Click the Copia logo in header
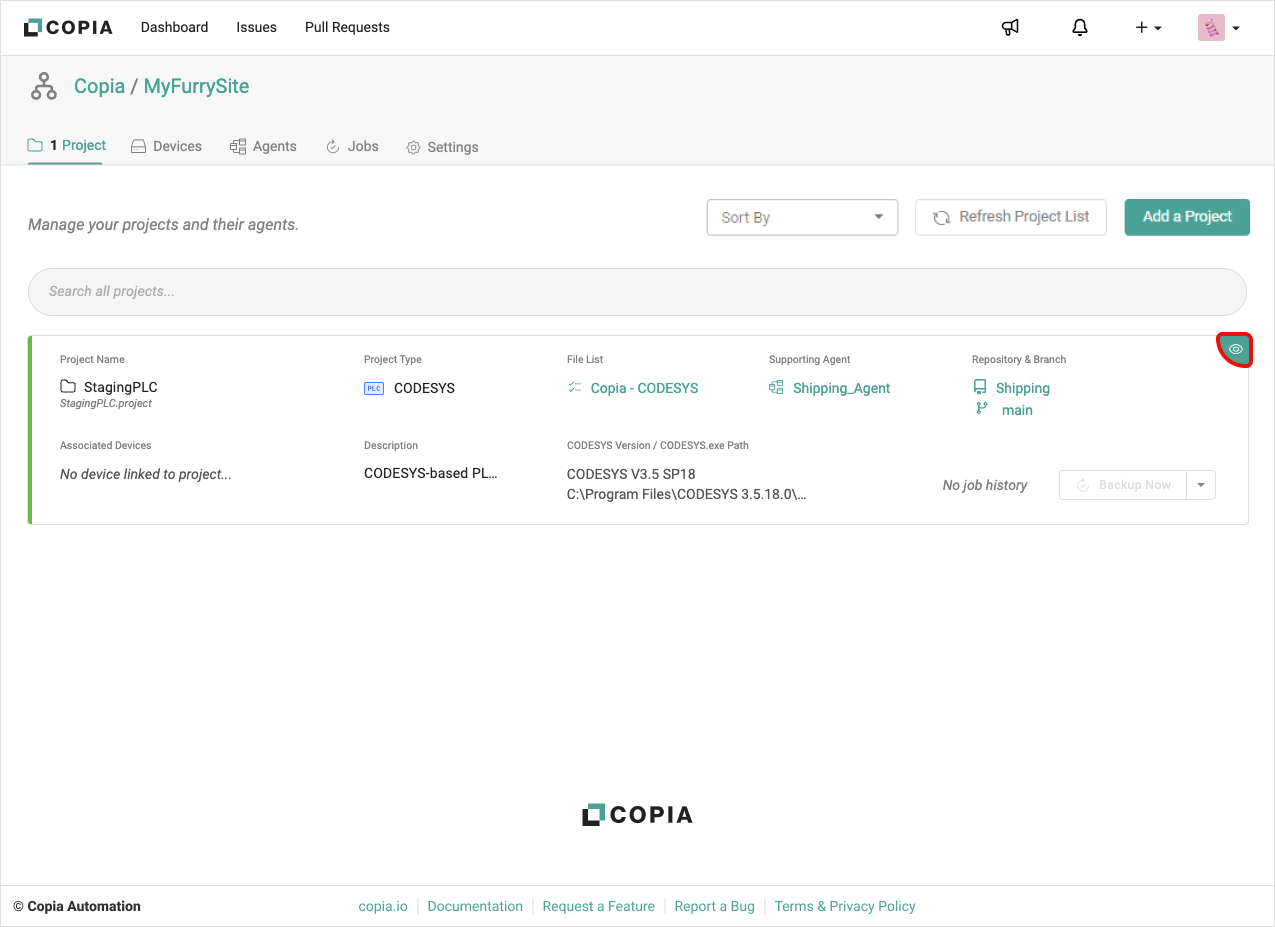This screenshot has width=1275, height=927. [x=68, y=28]
